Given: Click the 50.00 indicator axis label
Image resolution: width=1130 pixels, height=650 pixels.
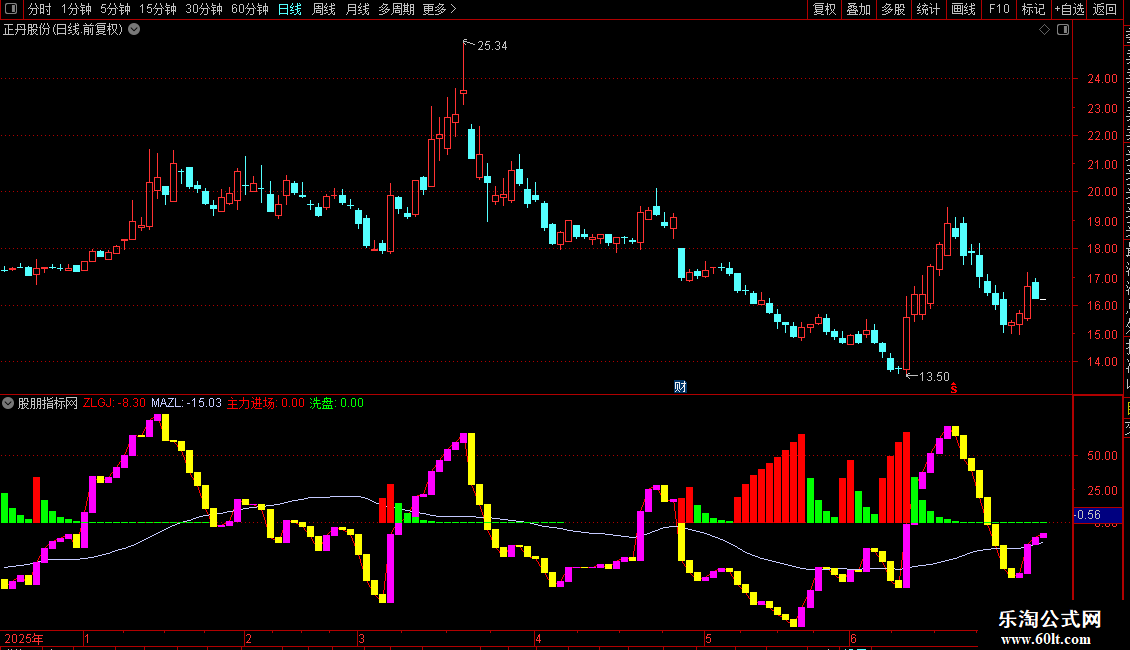Looking at the screenshot, I should click(1103, 456).
